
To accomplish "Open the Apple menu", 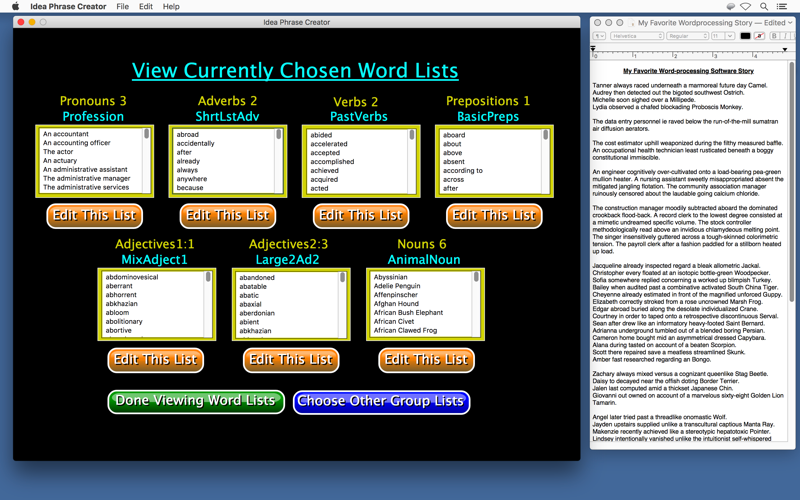I will click(15, 6).
